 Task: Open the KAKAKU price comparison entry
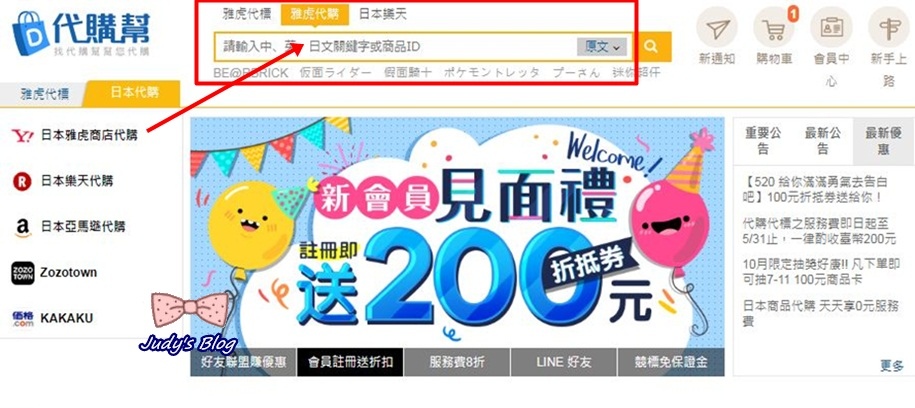click(52, 318)
